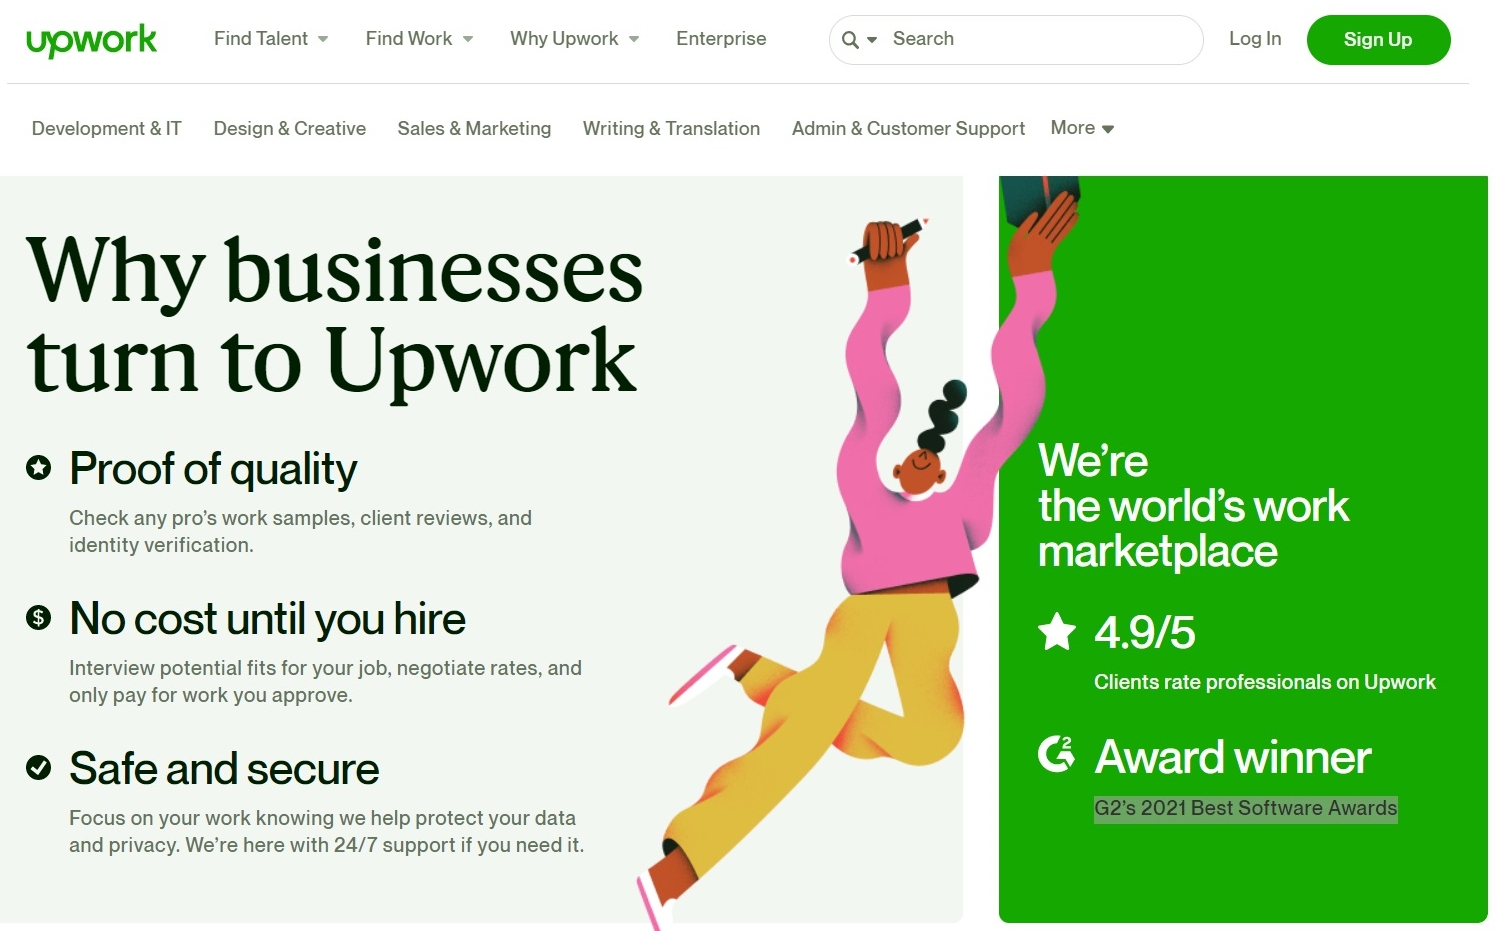Select the Development & IT category
The width and height of the screenshot is (1495, 931).
[106, 128]
